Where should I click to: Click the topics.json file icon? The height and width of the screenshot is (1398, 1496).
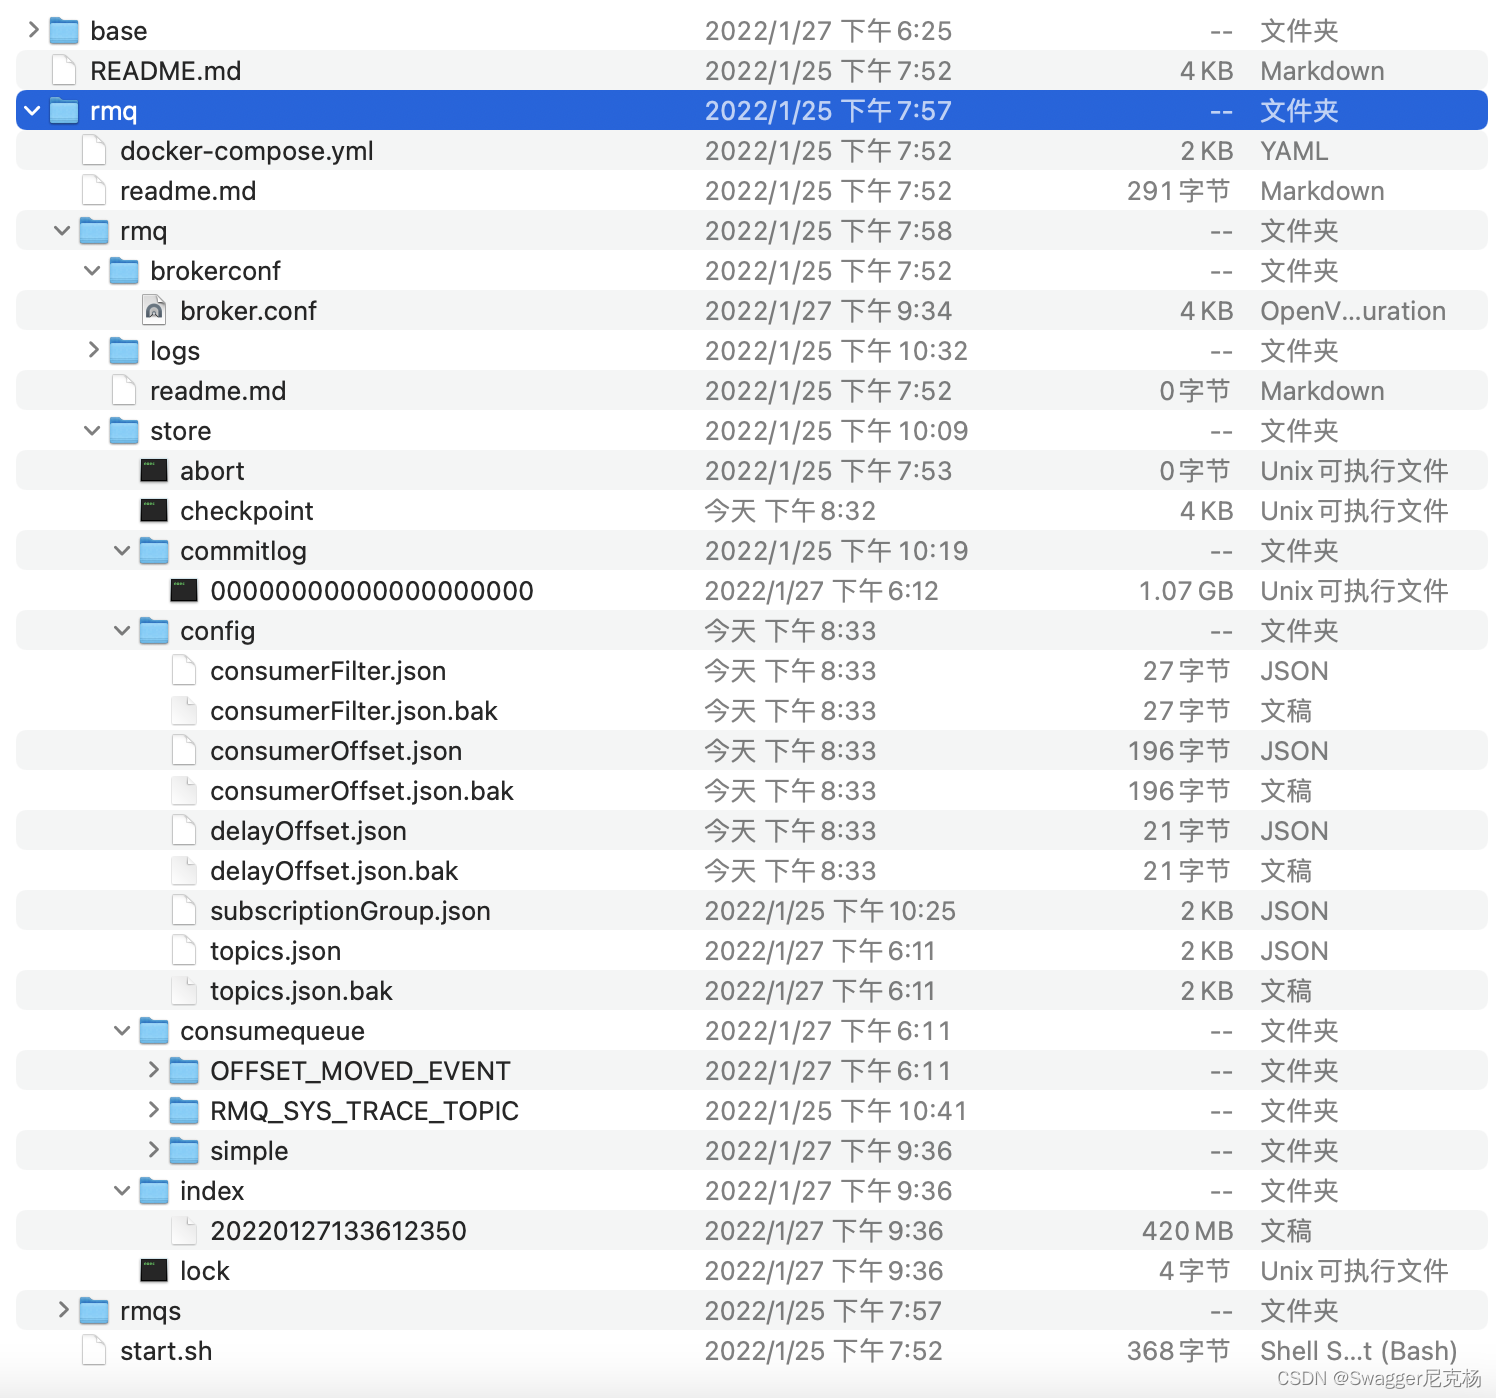[184, 950]
